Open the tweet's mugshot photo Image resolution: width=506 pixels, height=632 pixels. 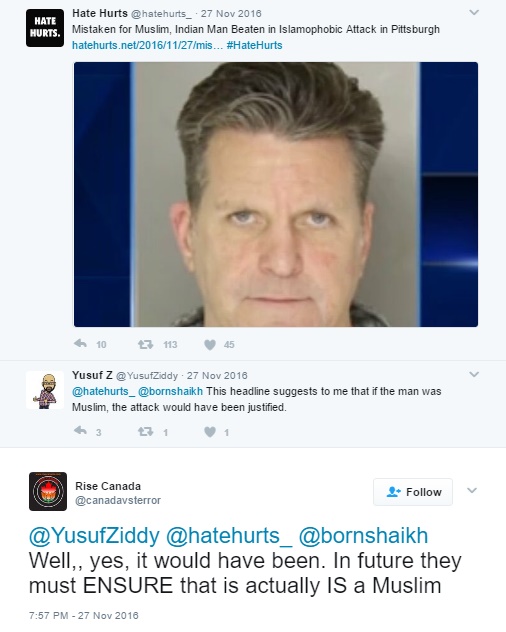coord(276,194)
